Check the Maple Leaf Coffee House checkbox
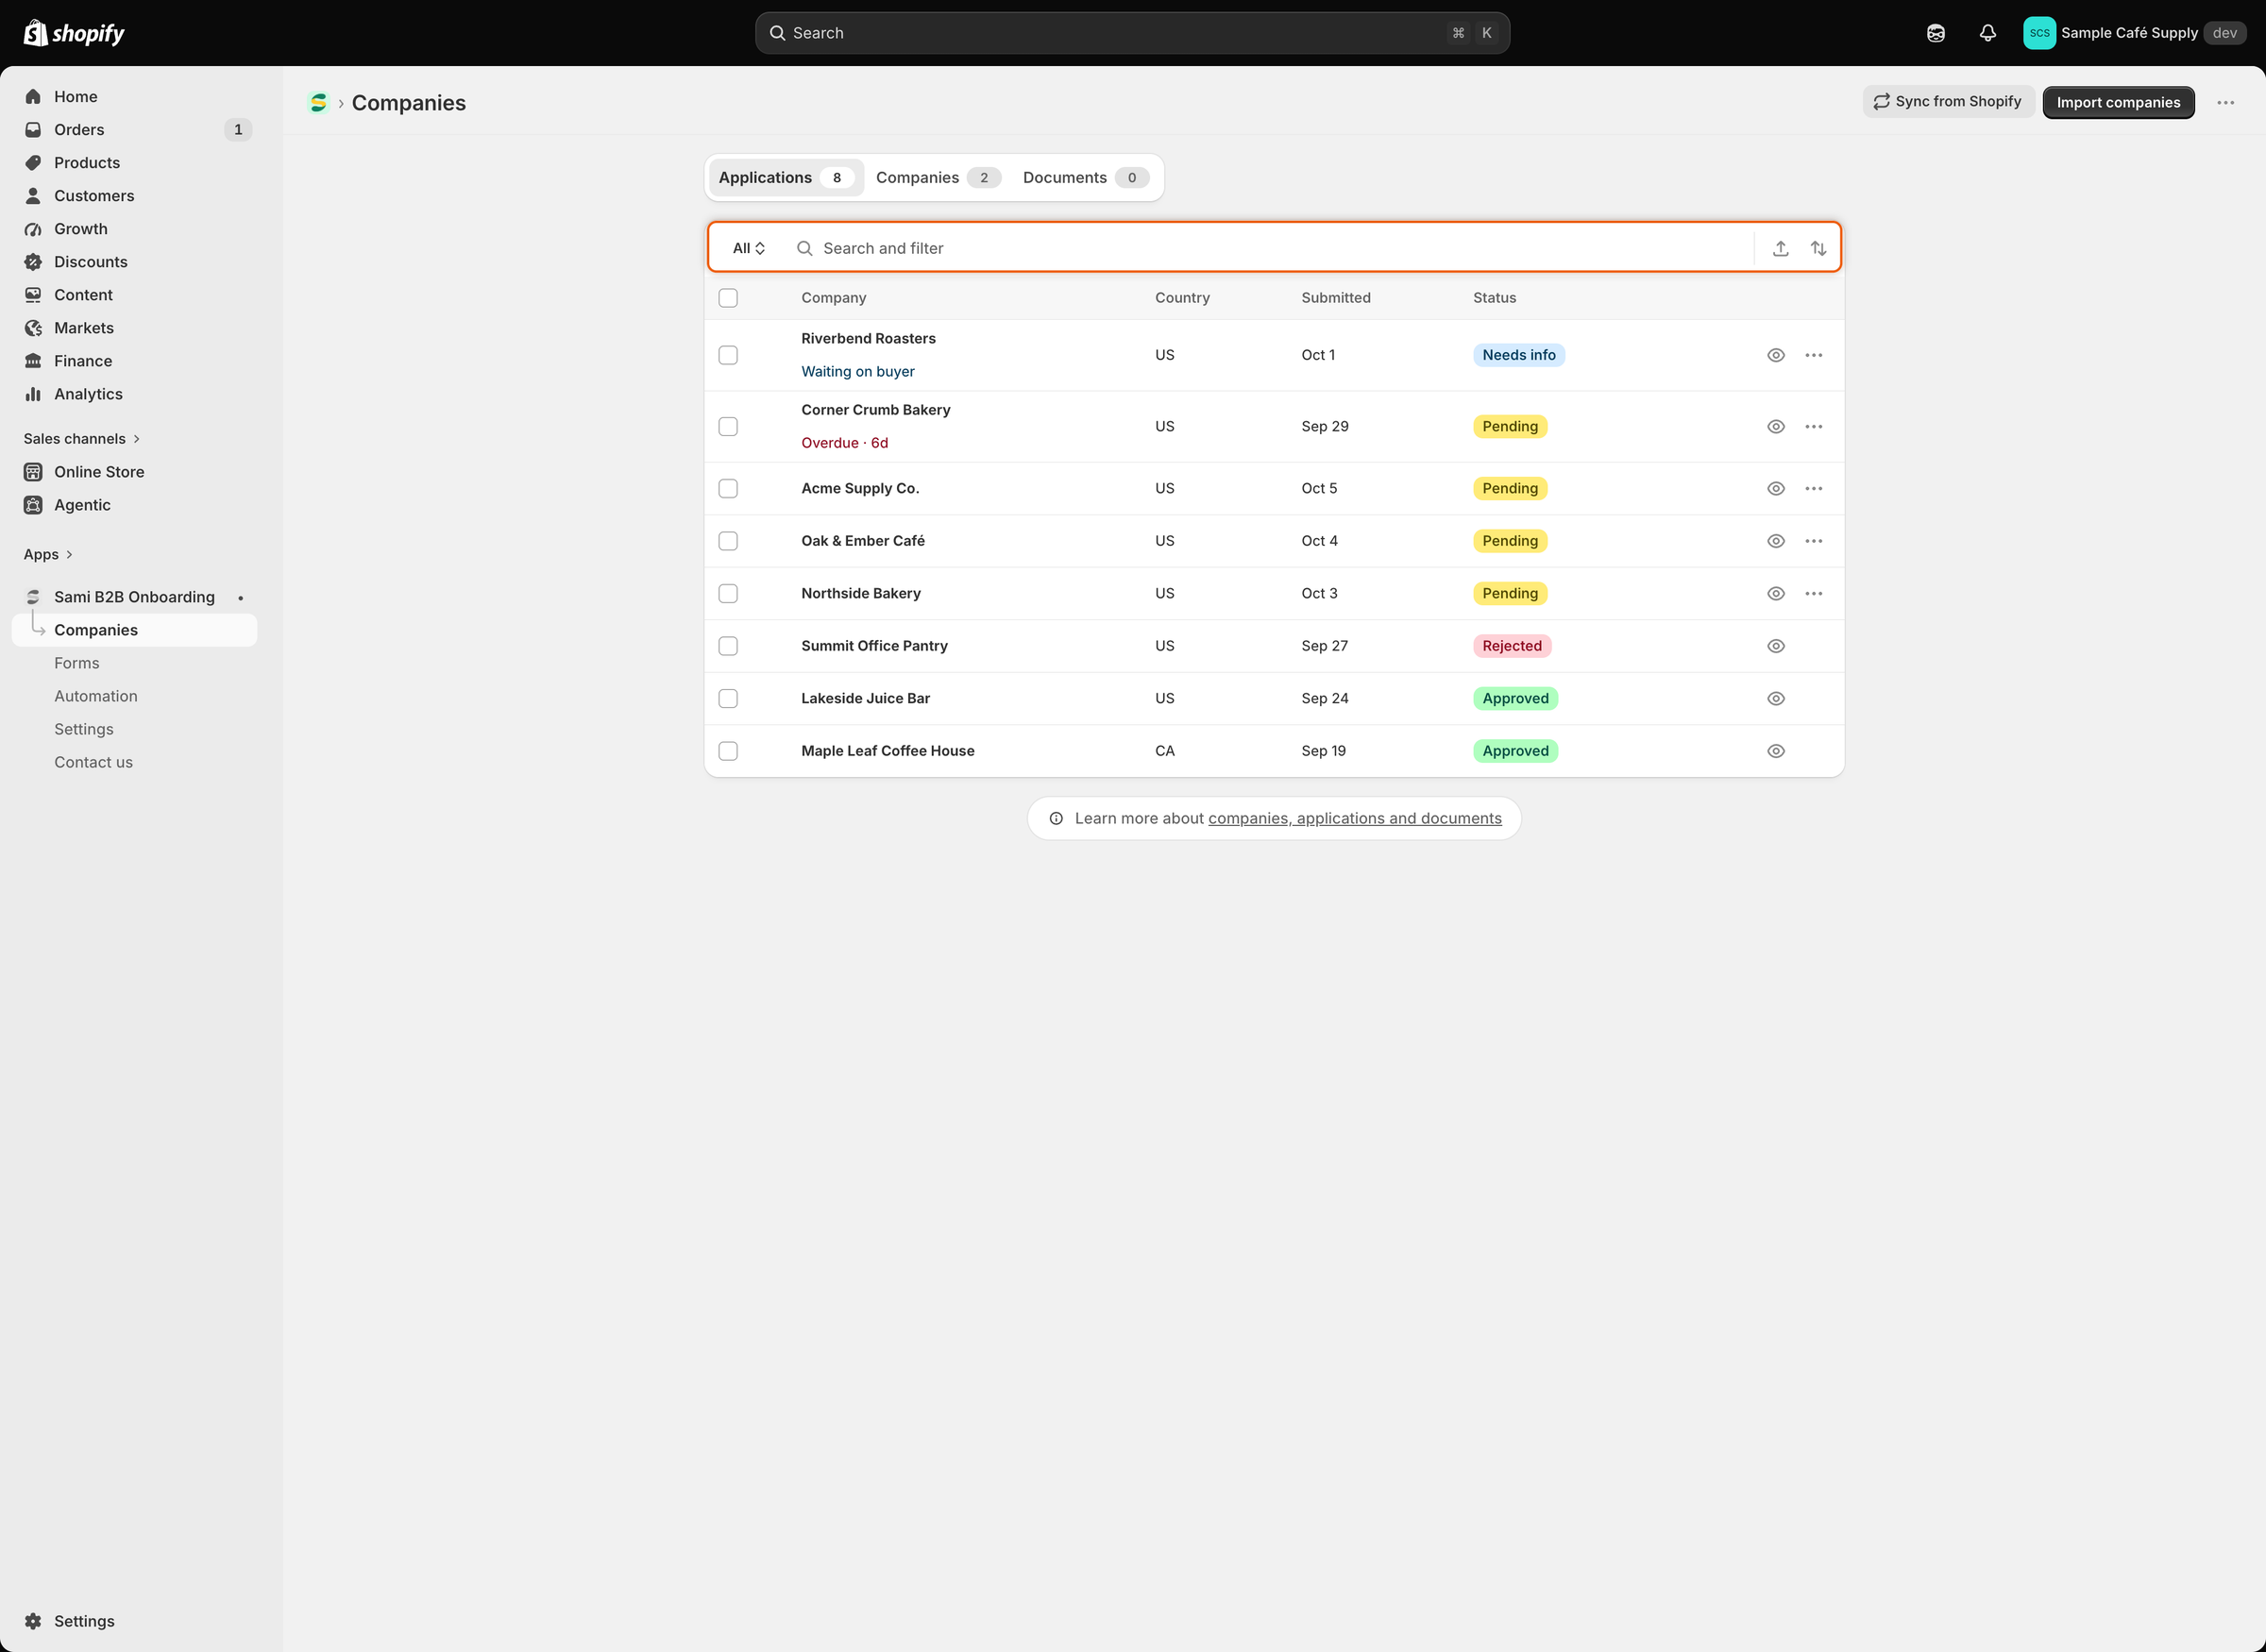 pyautogui.click(x=728, y=751)
